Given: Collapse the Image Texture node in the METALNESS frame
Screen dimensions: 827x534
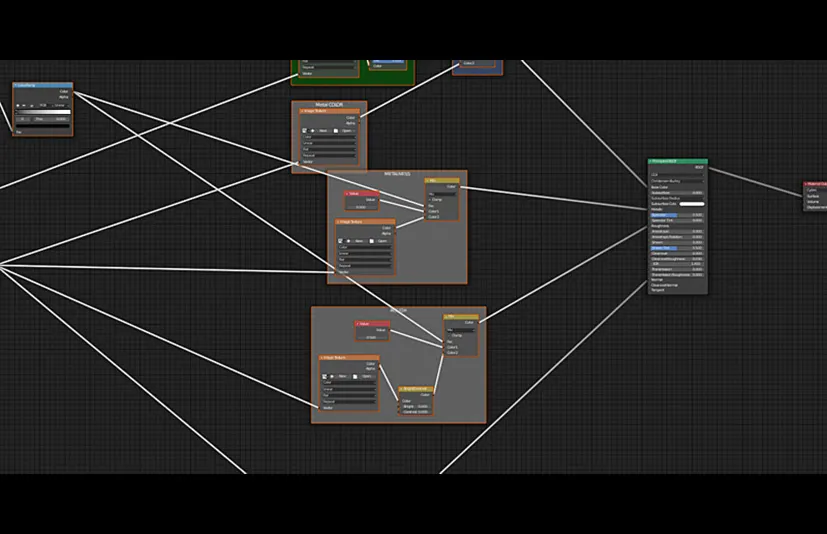Looking at the screenshot, I should (338, 222).
